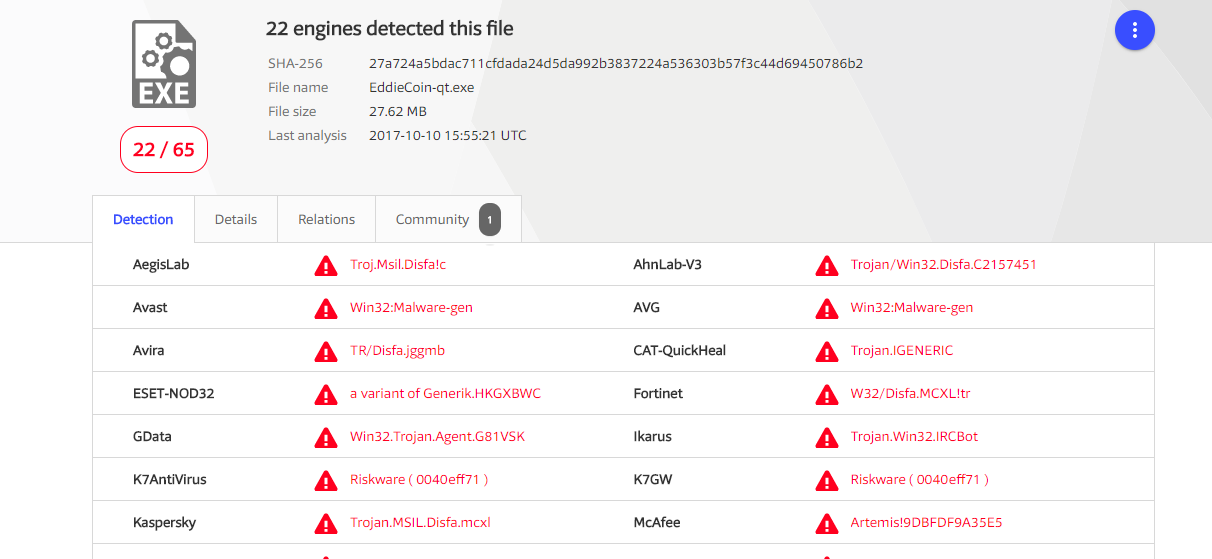The height and width of the screenshot is (559, 1212).
Task: Click the alert icon beside Trojan.IGENERIC
Action: click(826, 352)
